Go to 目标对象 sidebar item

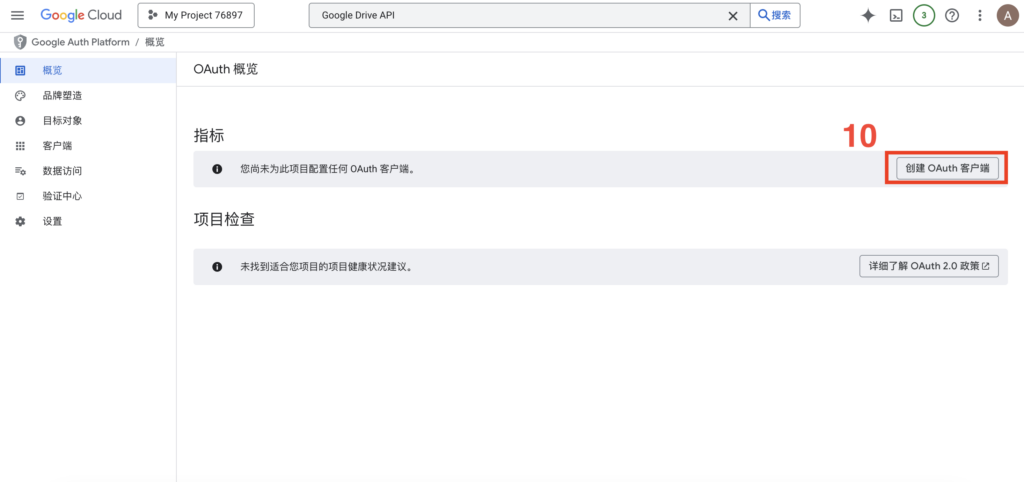click(62, 120)
